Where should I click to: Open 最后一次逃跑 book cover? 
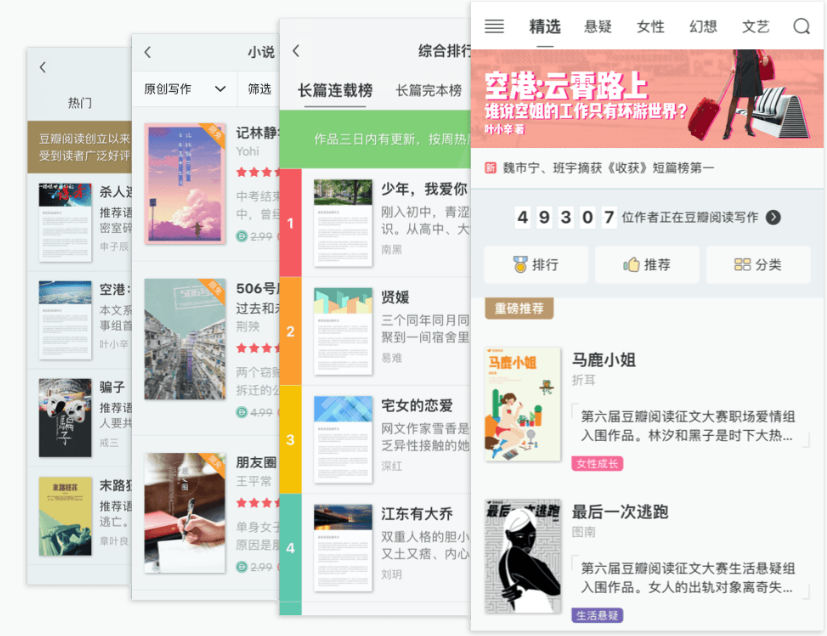point(522,556)
